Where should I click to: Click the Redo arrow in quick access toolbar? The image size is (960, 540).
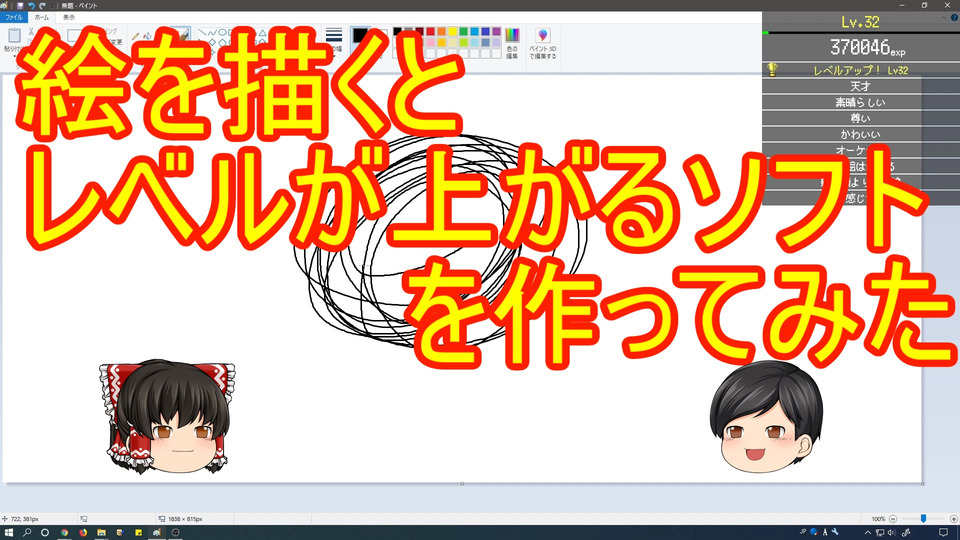coord(42,6)
